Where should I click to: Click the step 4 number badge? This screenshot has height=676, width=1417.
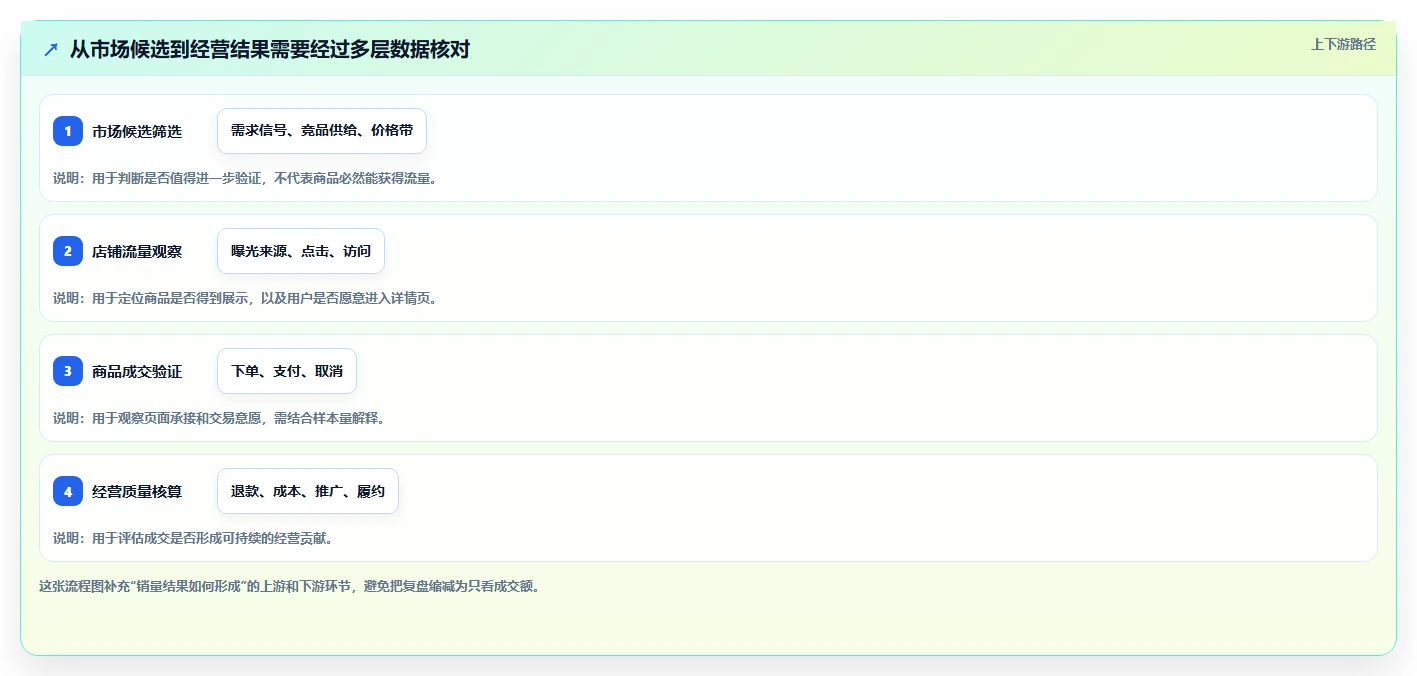pyautogui.click(x=68, y=491)
